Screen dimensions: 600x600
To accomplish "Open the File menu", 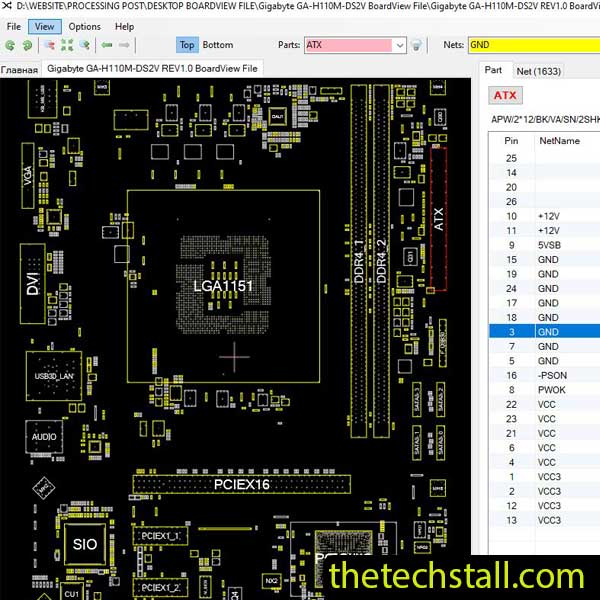I will coord(14,26).
